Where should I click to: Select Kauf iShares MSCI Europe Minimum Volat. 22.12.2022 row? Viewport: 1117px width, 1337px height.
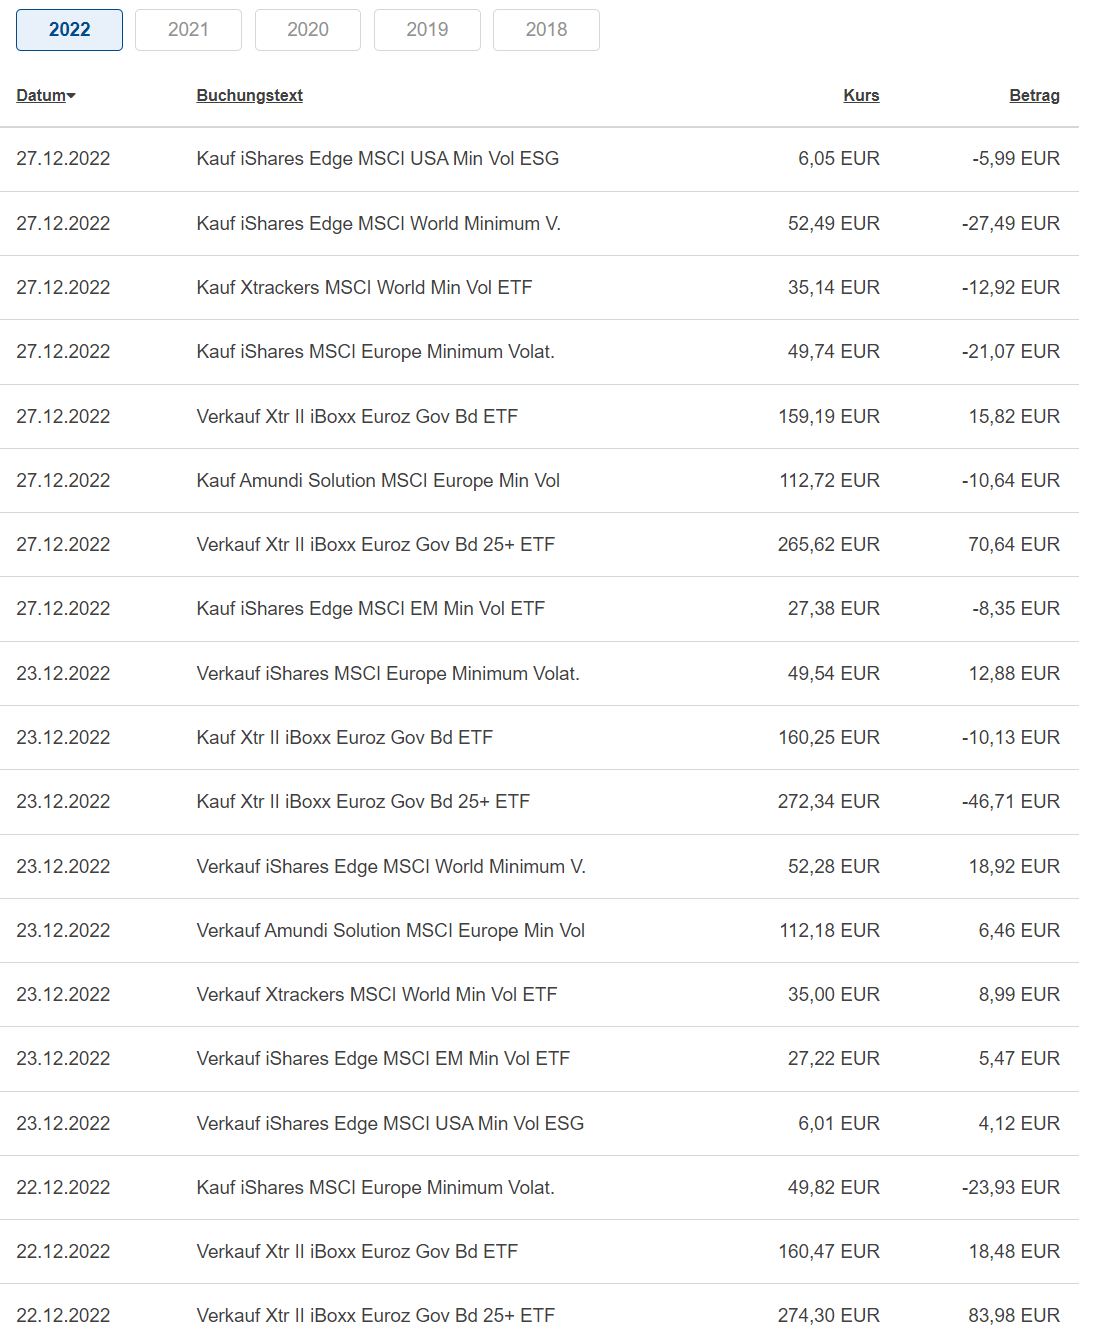[375, 1188]
